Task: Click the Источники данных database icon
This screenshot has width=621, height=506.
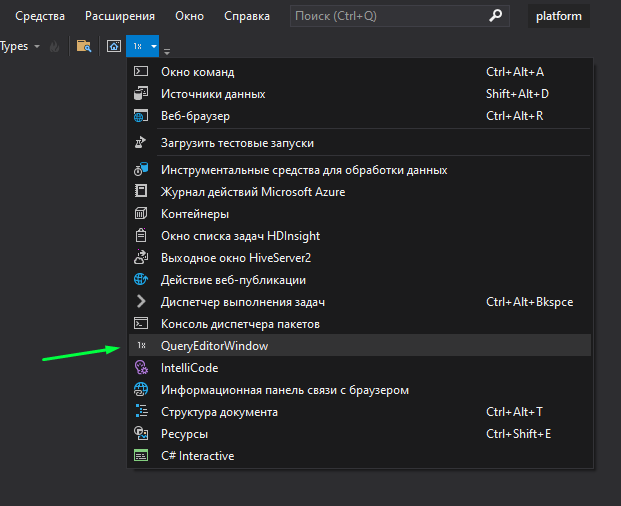Action: pos(141,94)
